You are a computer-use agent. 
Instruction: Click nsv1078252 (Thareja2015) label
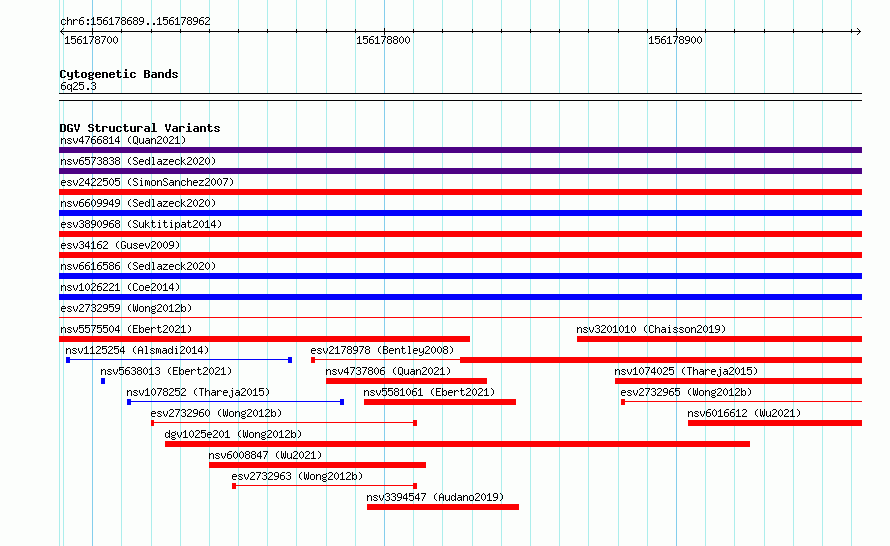point(198,392)
